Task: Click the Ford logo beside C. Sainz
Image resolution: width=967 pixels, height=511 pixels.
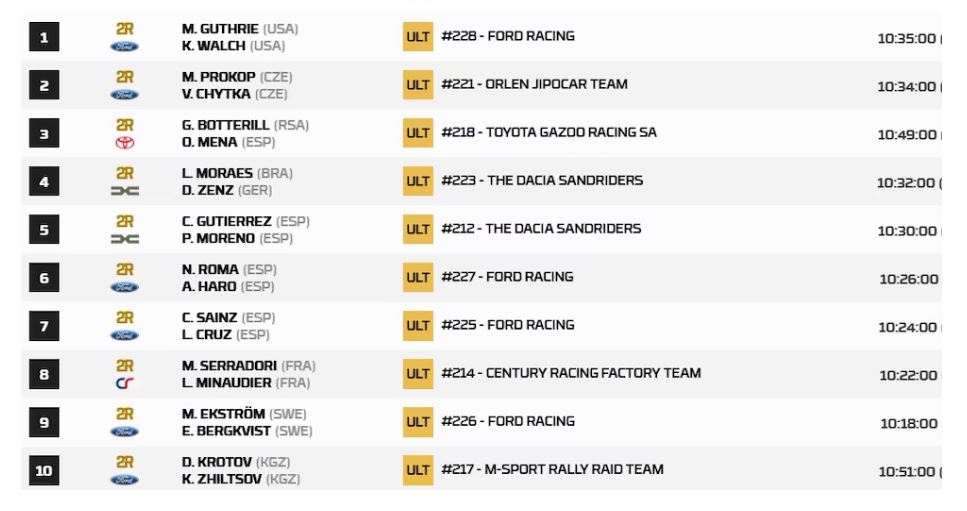Action: pyautogui.click(x=125, y=335)
